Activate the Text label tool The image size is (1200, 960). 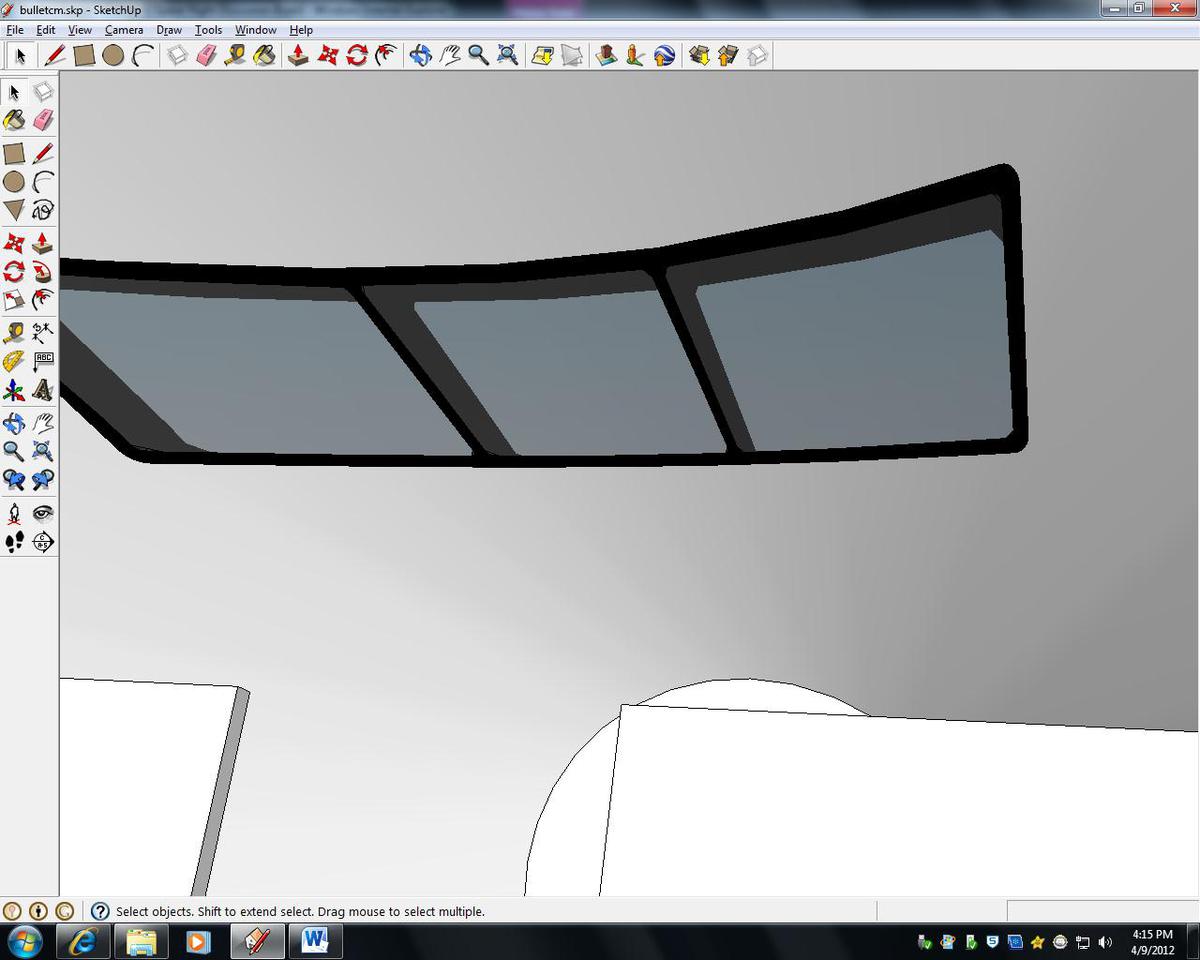point(43,361)
